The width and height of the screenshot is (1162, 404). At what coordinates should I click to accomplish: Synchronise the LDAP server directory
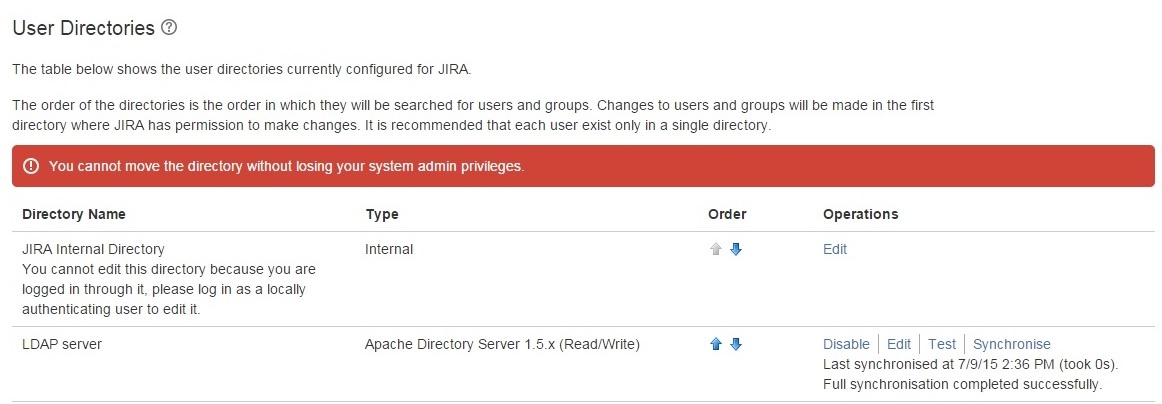click(x=1012, y=344)
